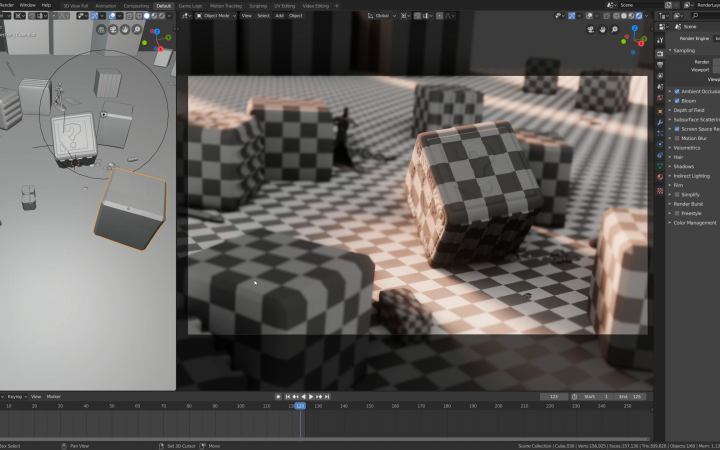Open the Tool properties tab

(660, 40)
